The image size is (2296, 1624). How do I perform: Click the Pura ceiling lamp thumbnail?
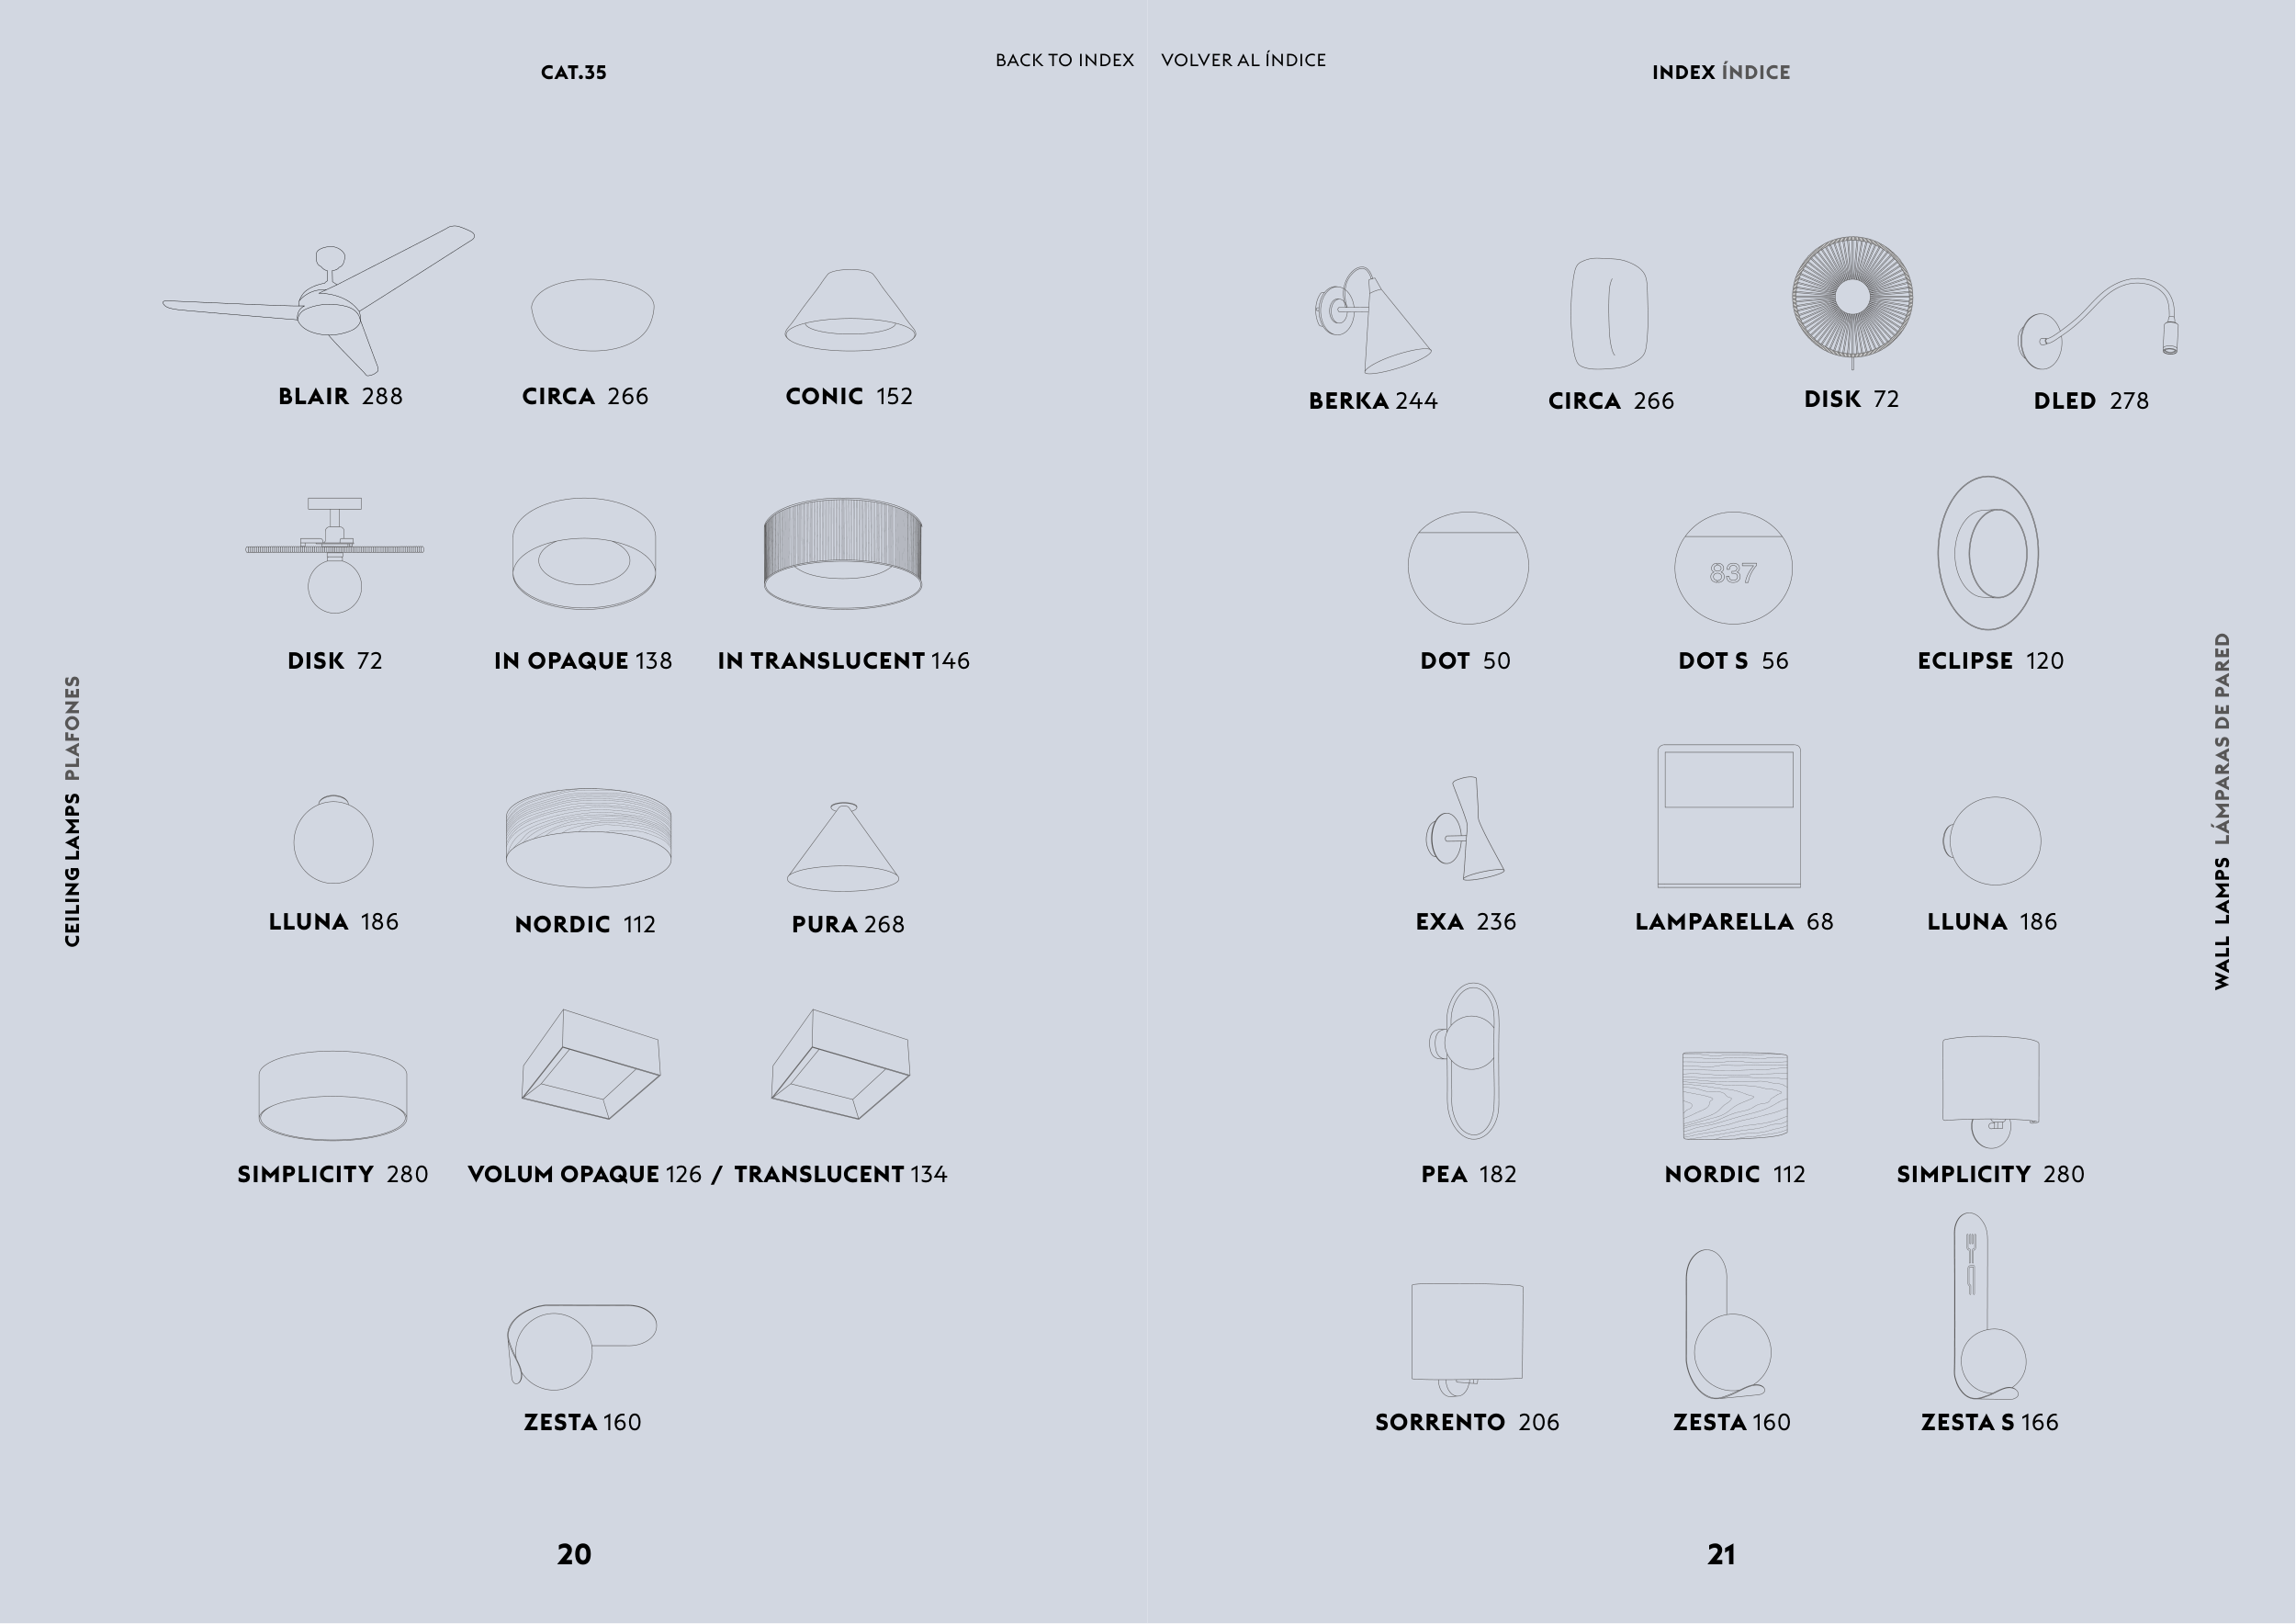(x=843, y=848)
